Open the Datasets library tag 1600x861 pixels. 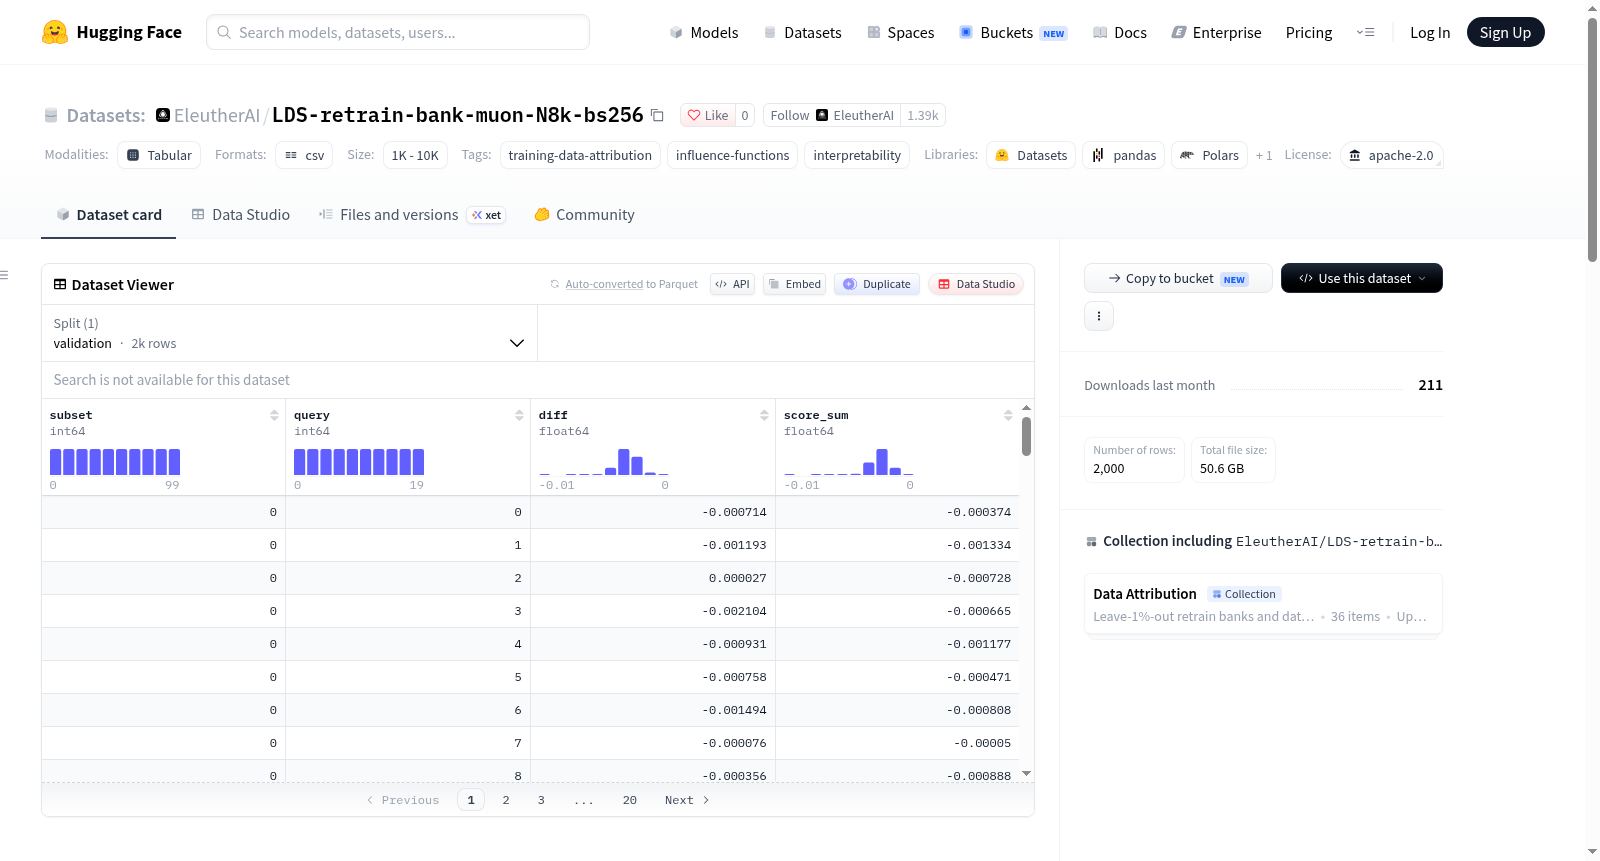pyautogui.click(x=1031, y=155)
